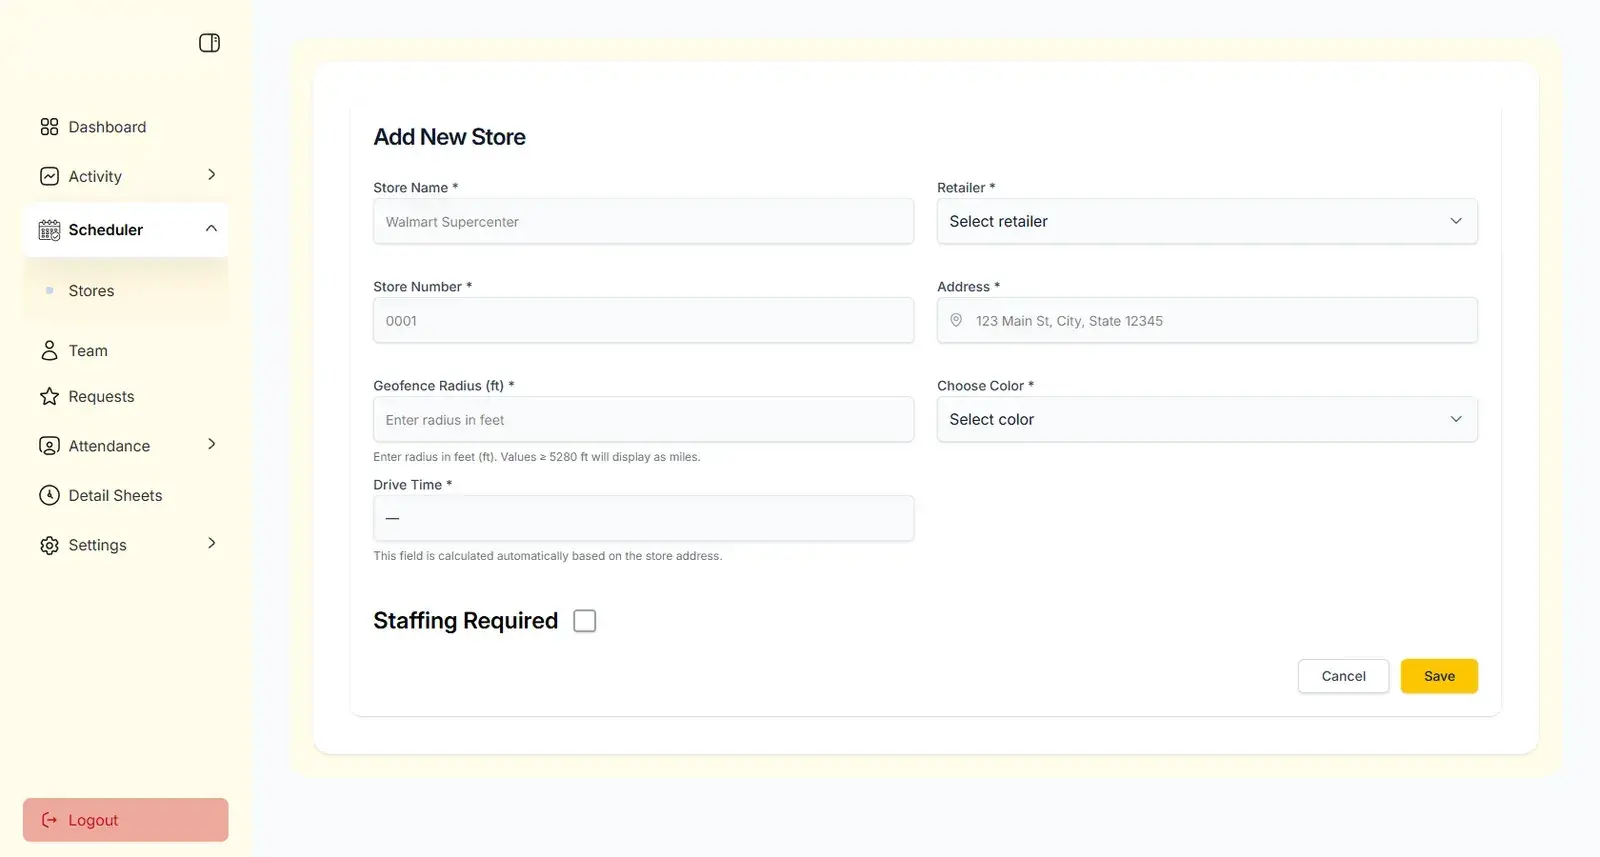This screenshot has width=1600, height=857.
Task: Click the Address input field
Action: coord(1207,320)
